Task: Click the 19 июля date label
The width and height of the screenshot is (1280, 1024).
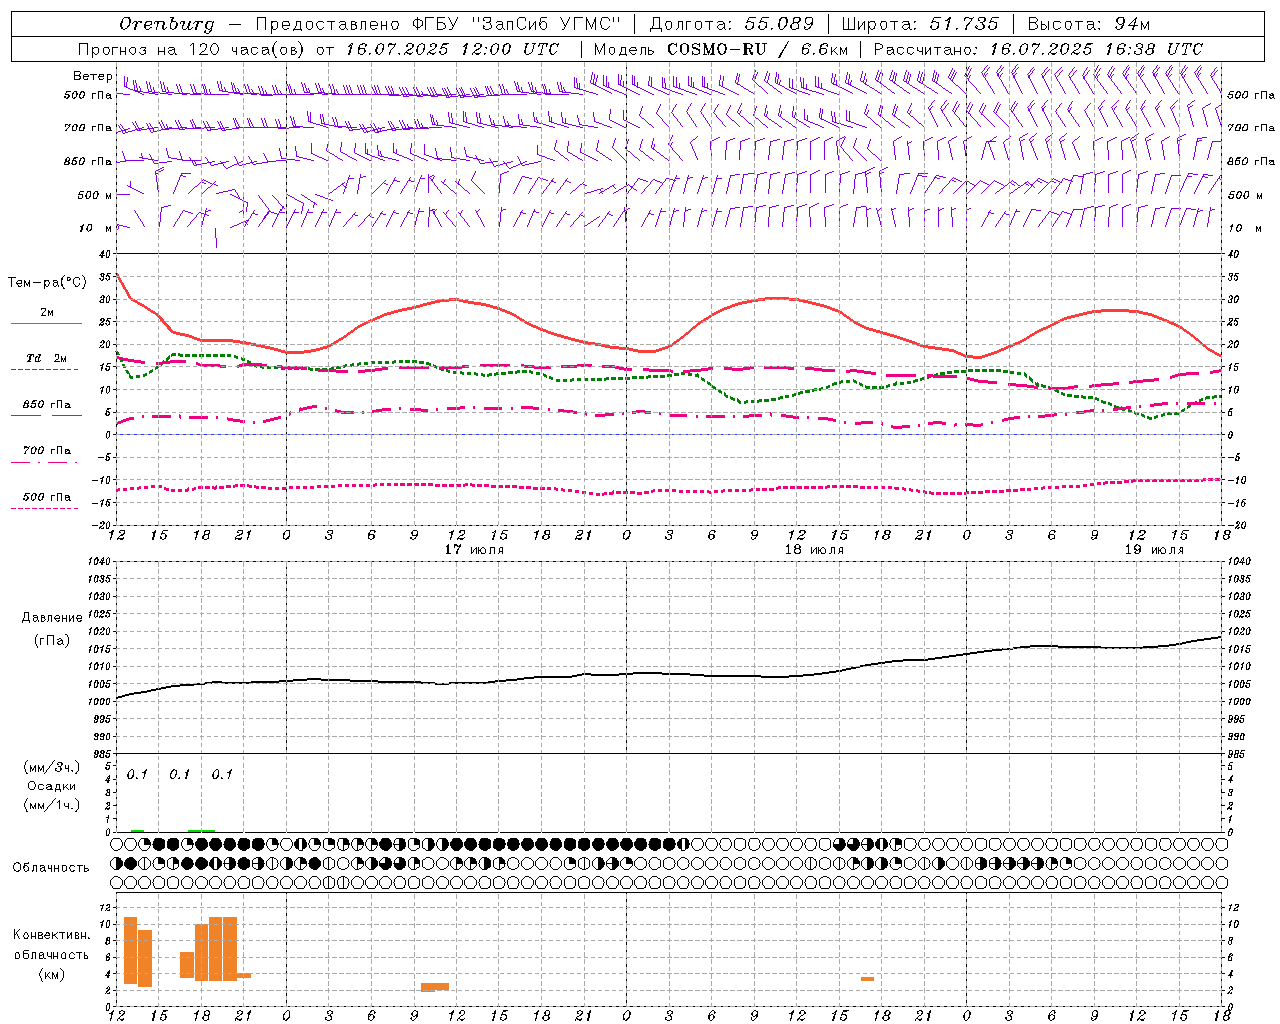Action: pos(1154,550)
